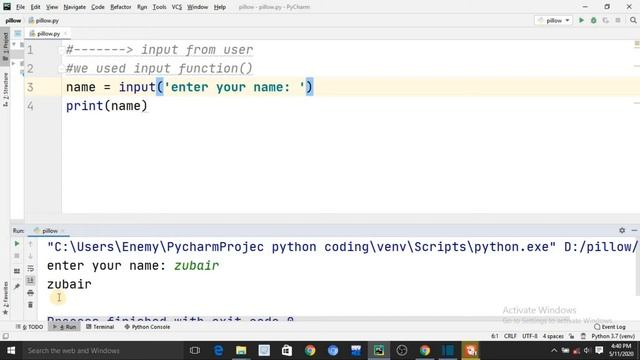Clear all Run console output via trash icon
This screenshot has height=360, width=640.
30,305
